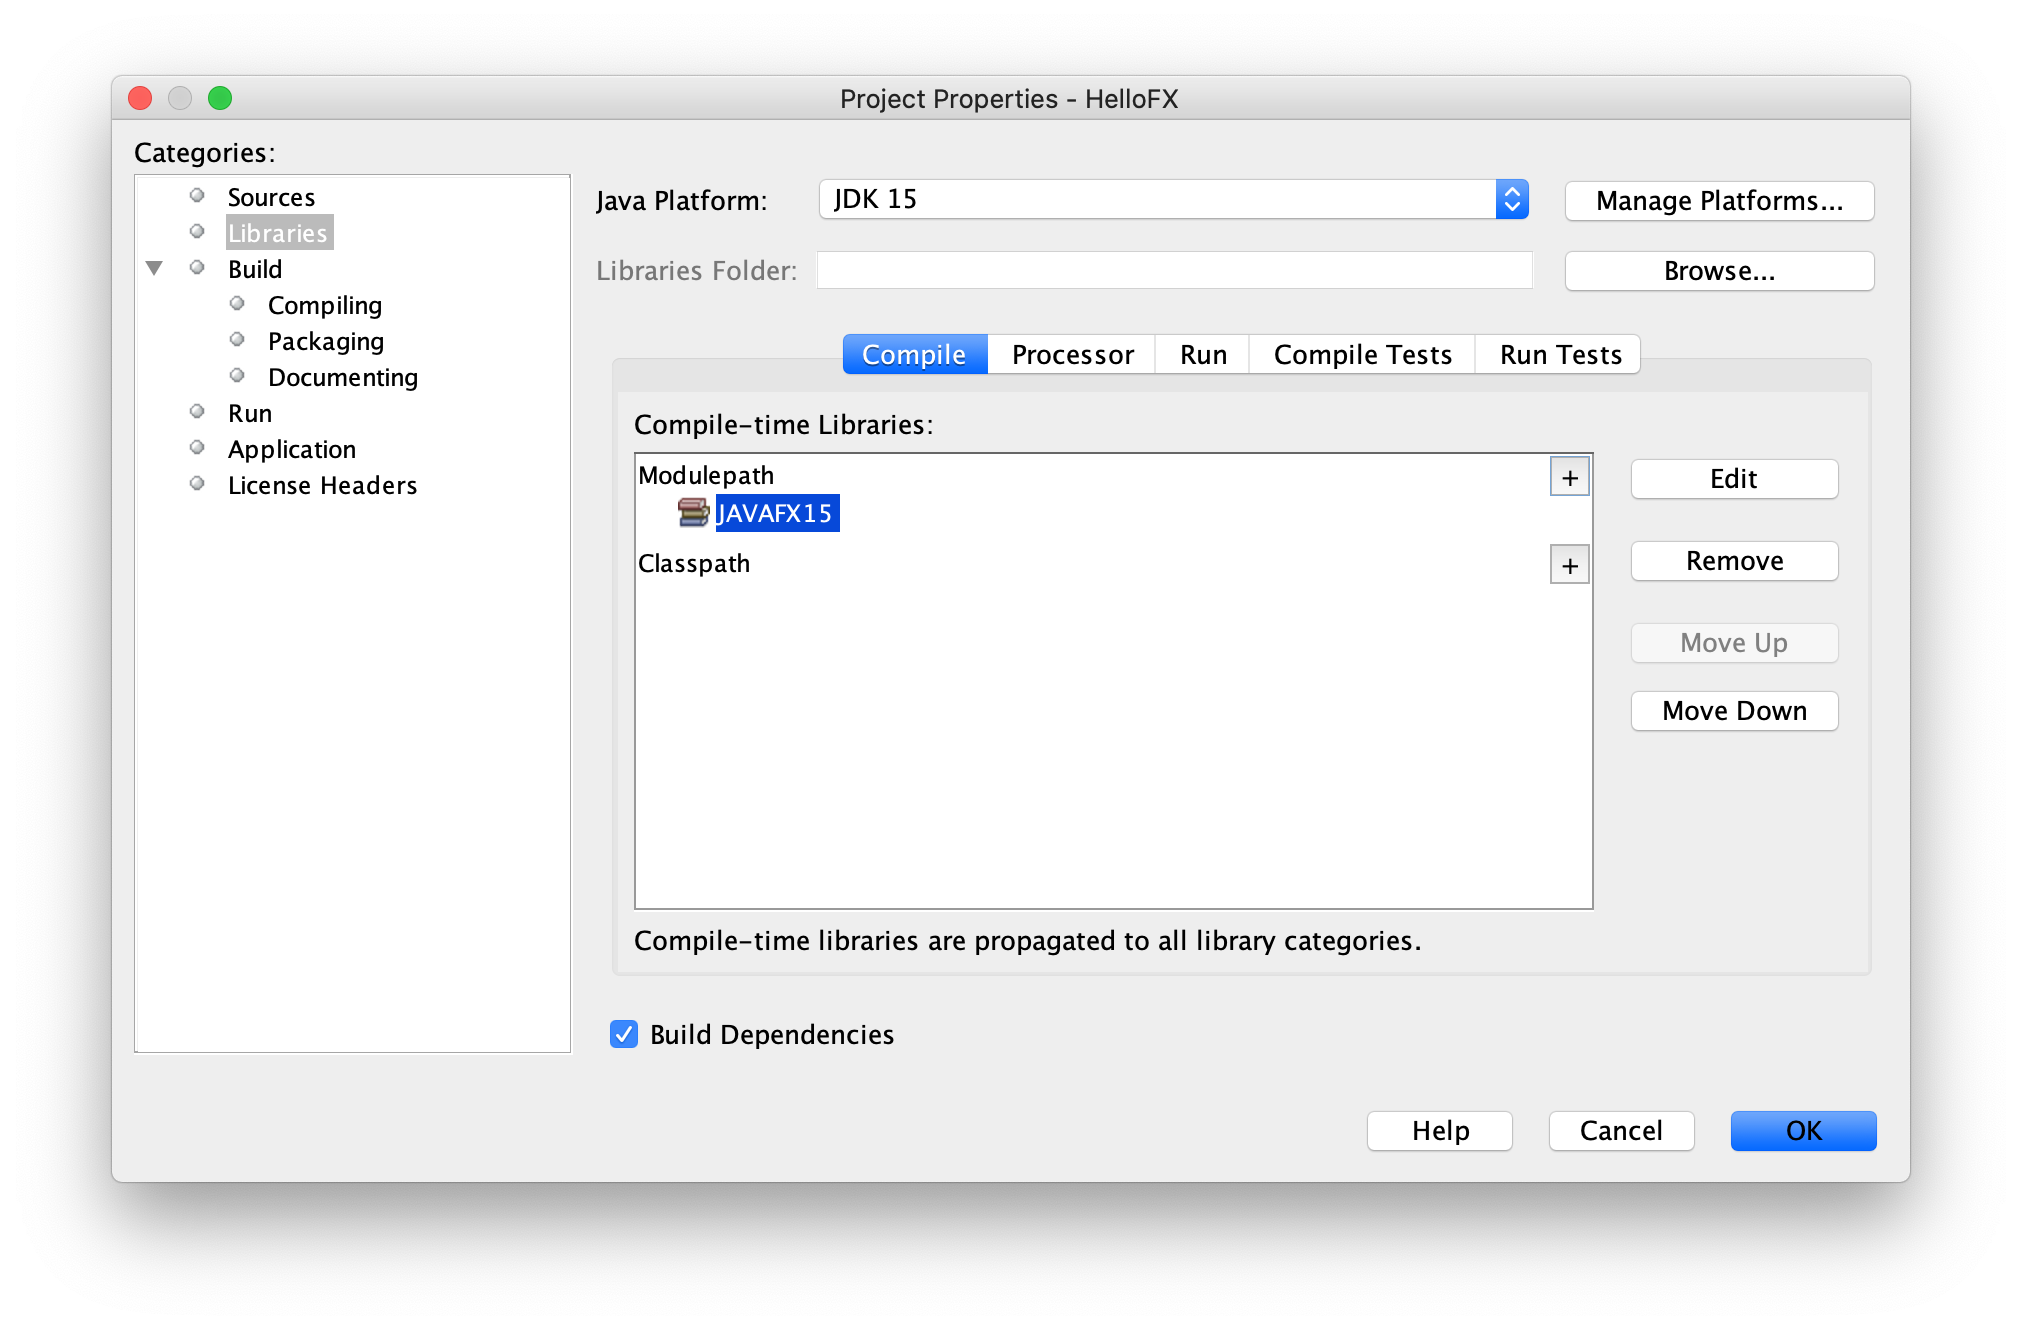This screenshot has height=1330, width=2022.
Task: Click the bullet icon beside License Headers
Action: click(x=197, y=484)
